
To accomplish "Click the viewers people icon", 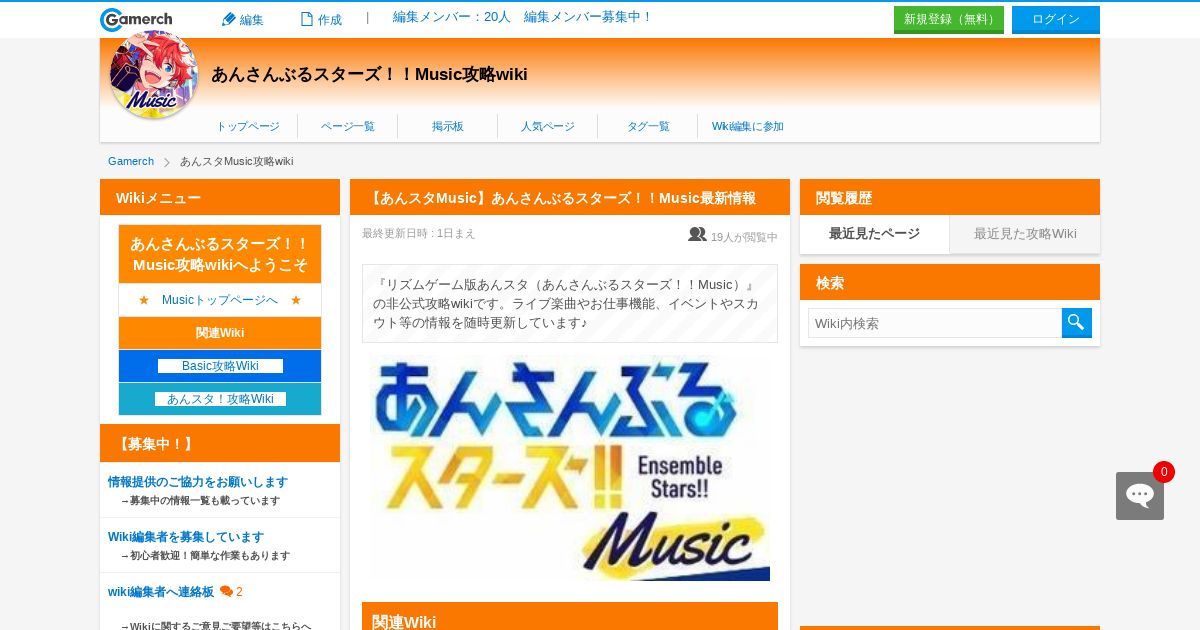I will pos(697,234).
